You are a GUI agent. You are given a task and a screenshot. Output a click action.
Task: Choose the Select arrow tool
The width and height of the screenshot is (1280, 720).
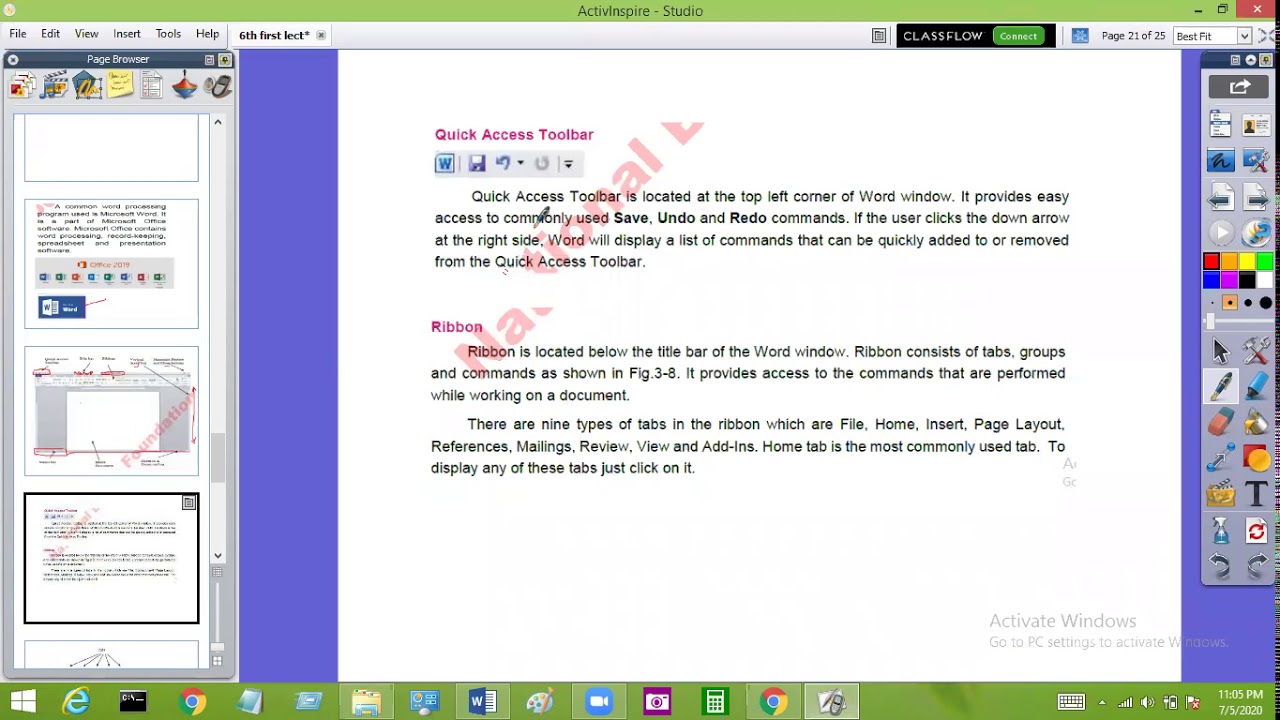(1221, 351)
